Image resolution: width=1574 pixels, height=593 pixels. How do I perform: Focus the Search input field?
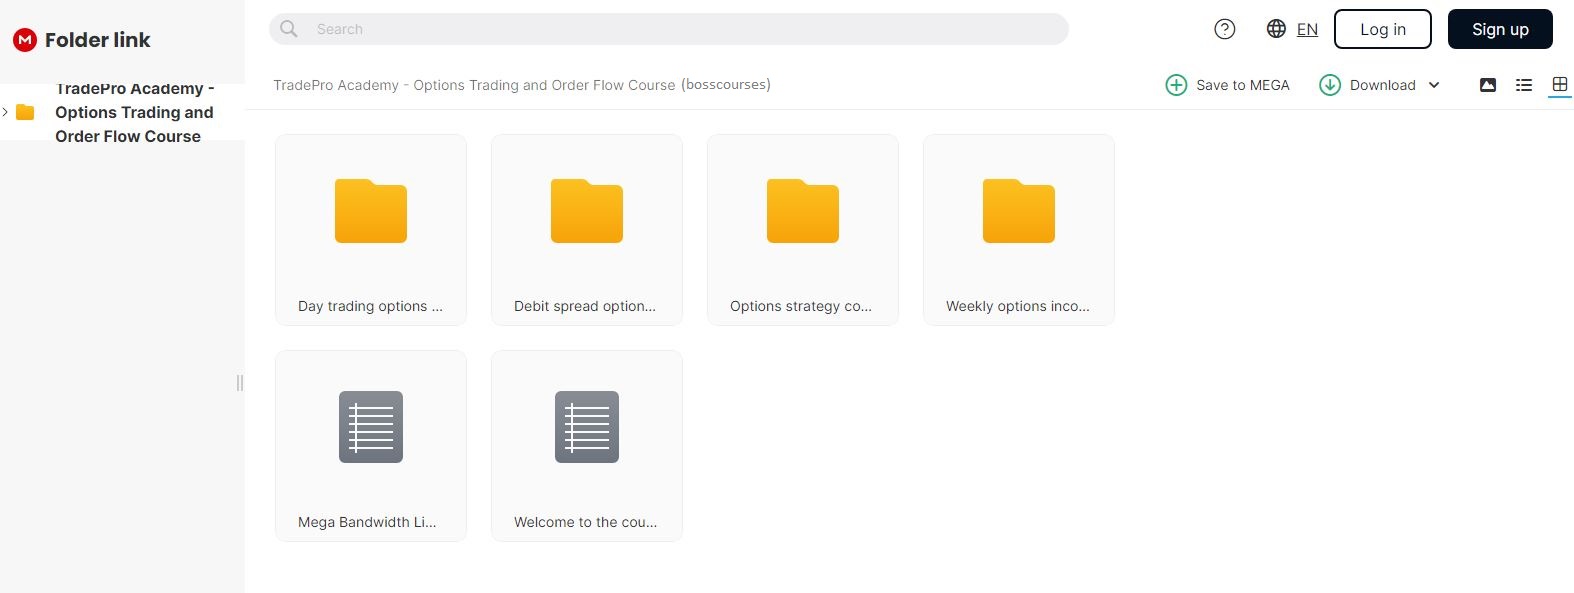click(669, 29)
